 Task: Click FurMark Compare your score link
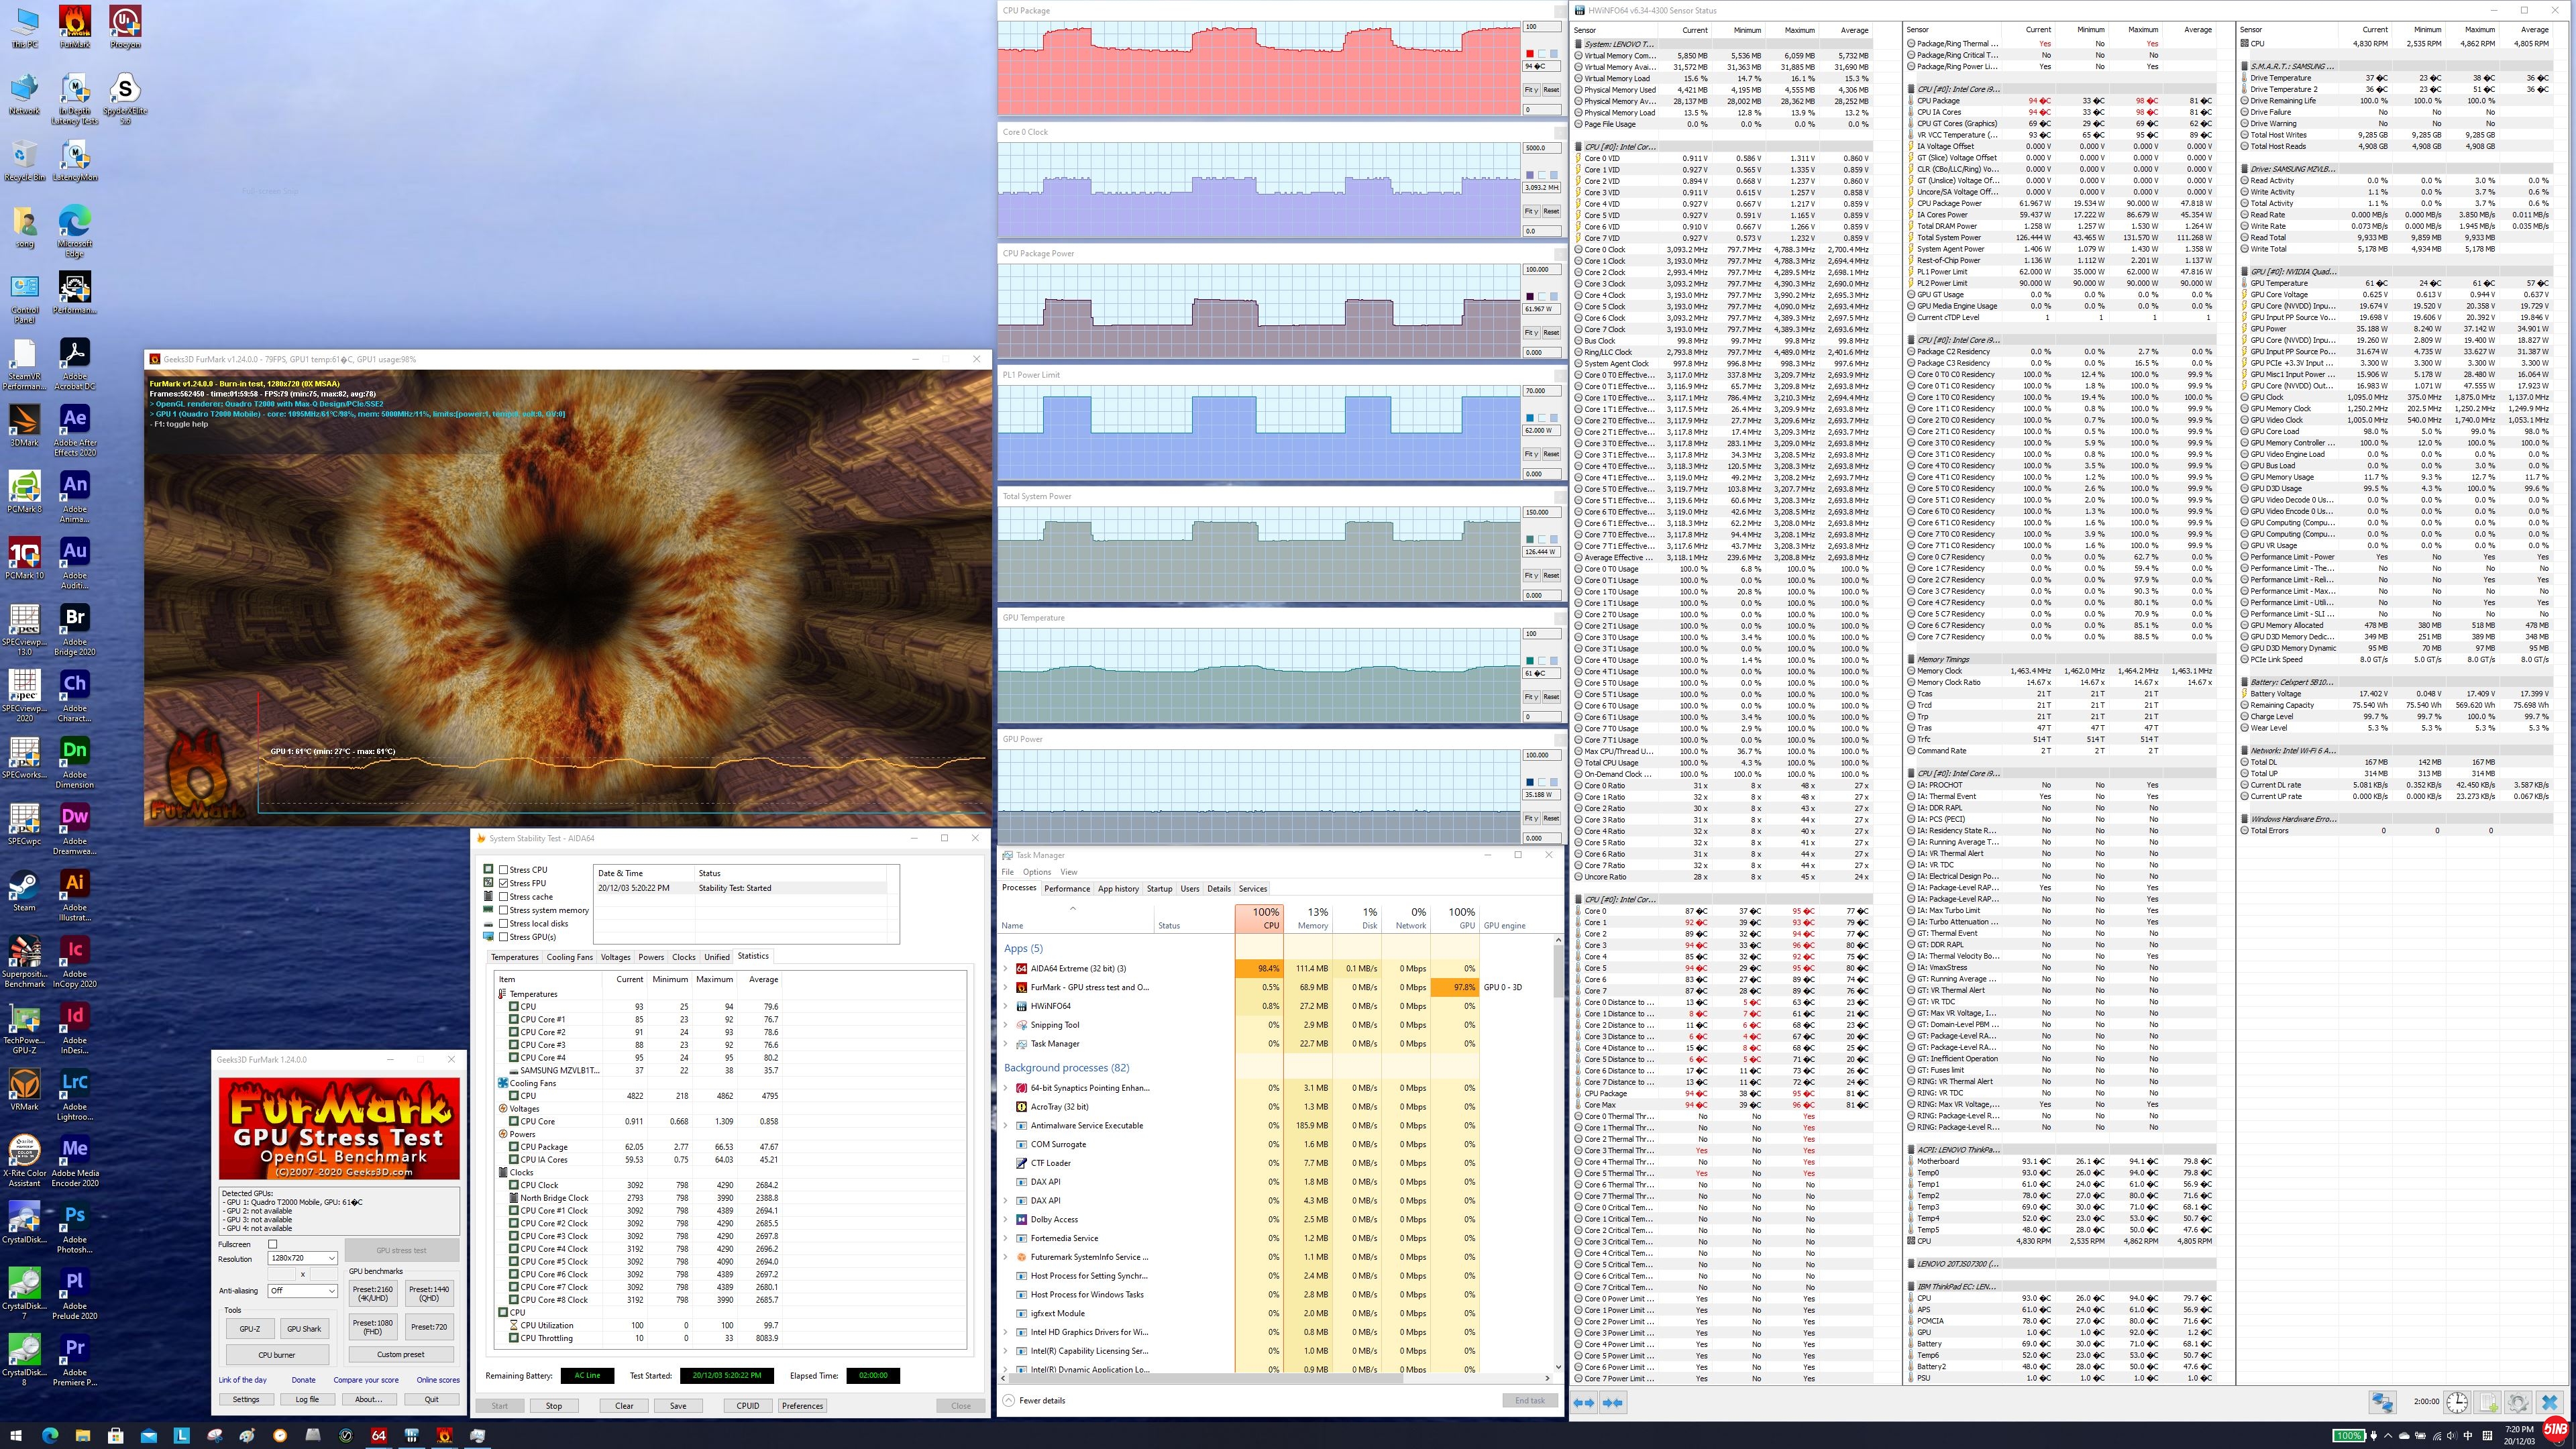pos(366,1380)
